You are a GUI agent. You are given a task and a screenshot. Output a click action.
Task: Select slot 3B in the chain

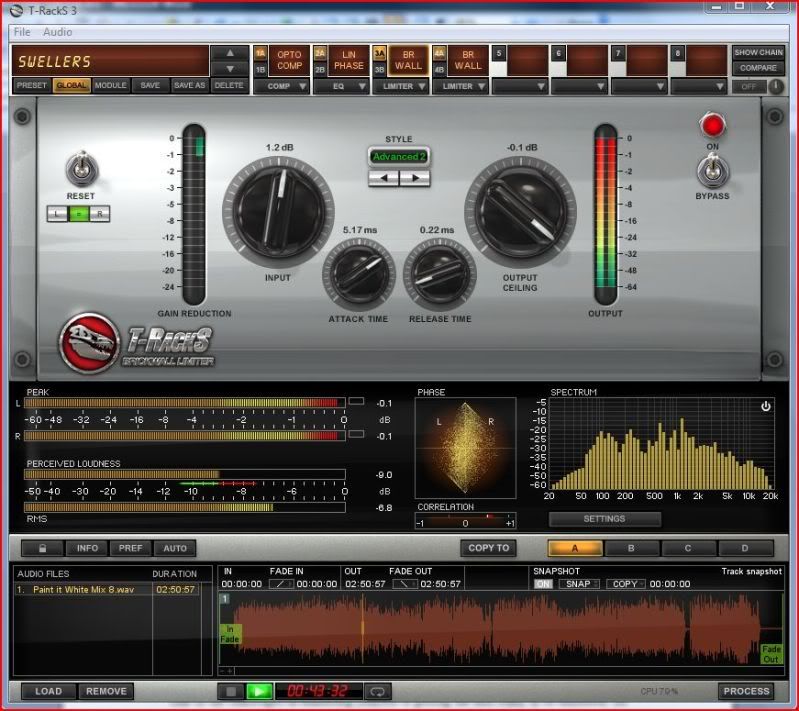pos(380,69)
